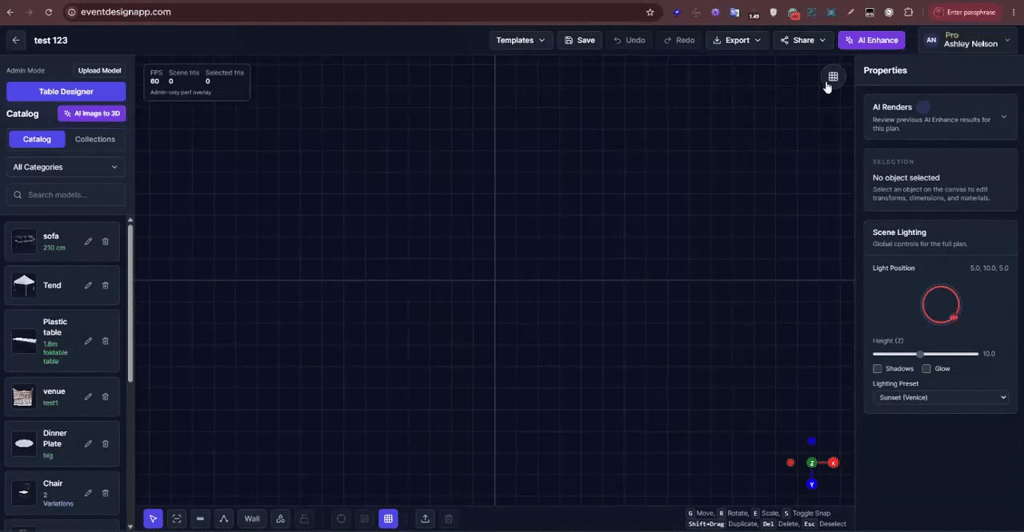Click the Save button
1024x532 pixels.
pyautogui.click(x=579, y=40)
